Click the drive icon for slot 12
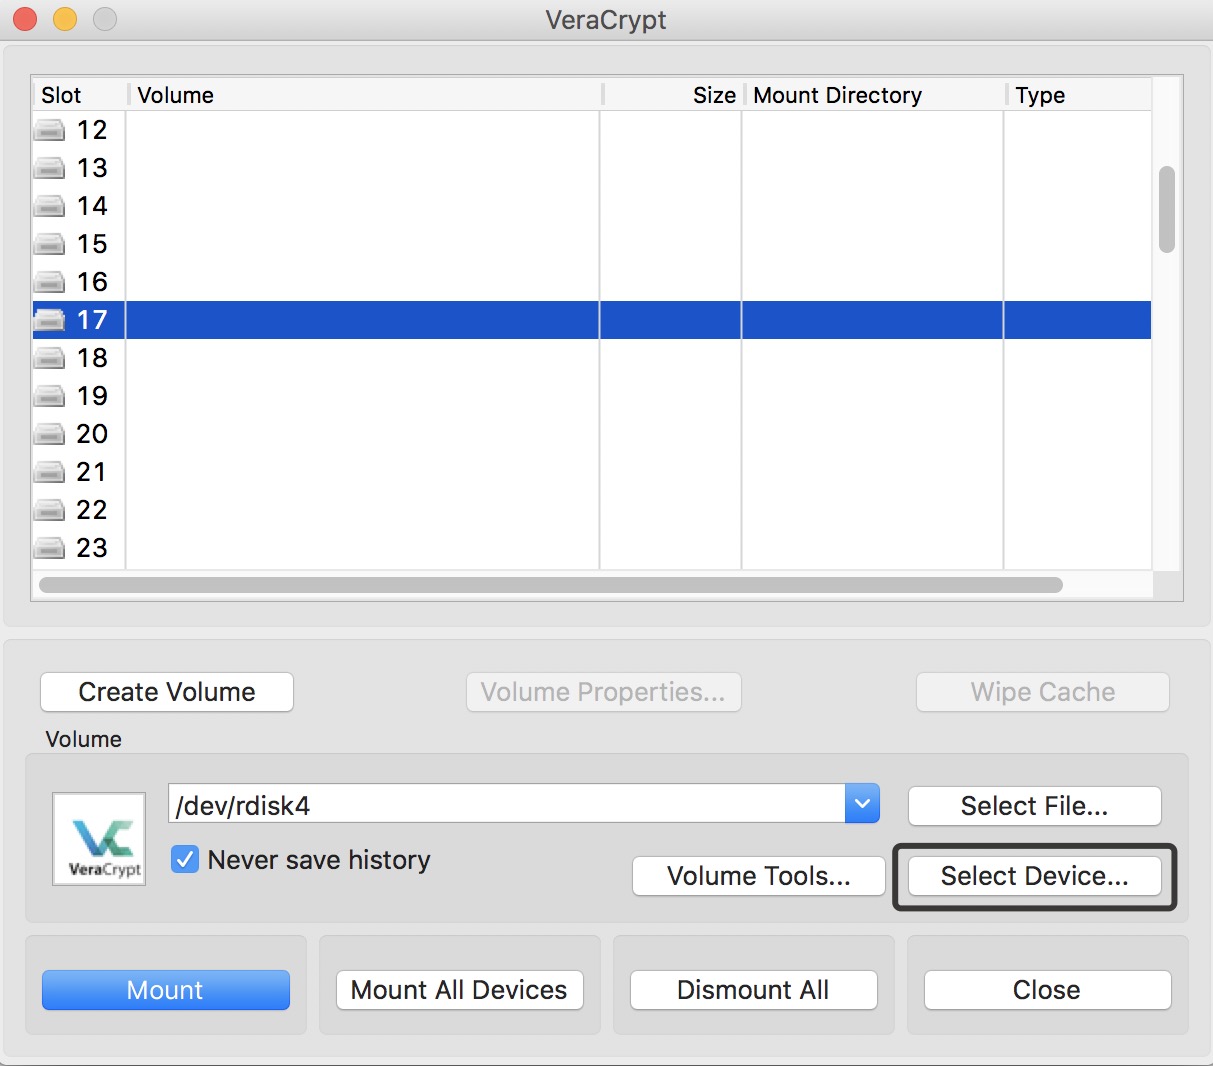1213x1066 pixels. 50,130
